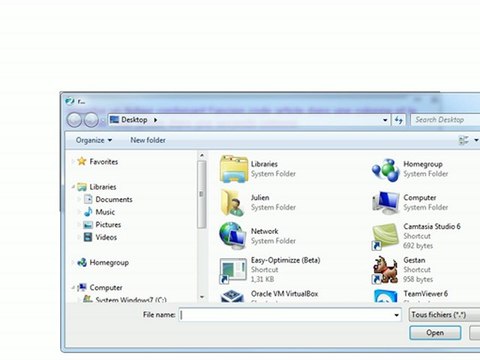Click the Desktop breadcrumb arrow
480x360 pixels.
[155, 120]
